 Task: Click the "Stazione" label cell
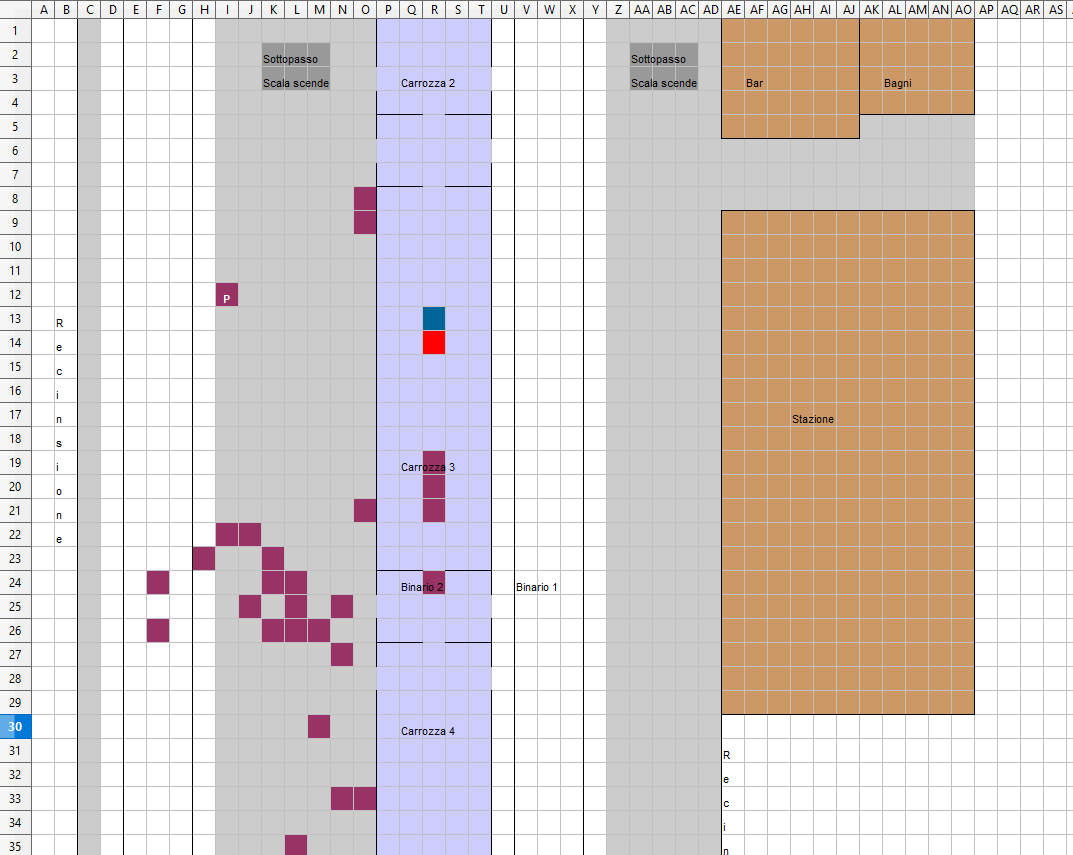point(812,419)
